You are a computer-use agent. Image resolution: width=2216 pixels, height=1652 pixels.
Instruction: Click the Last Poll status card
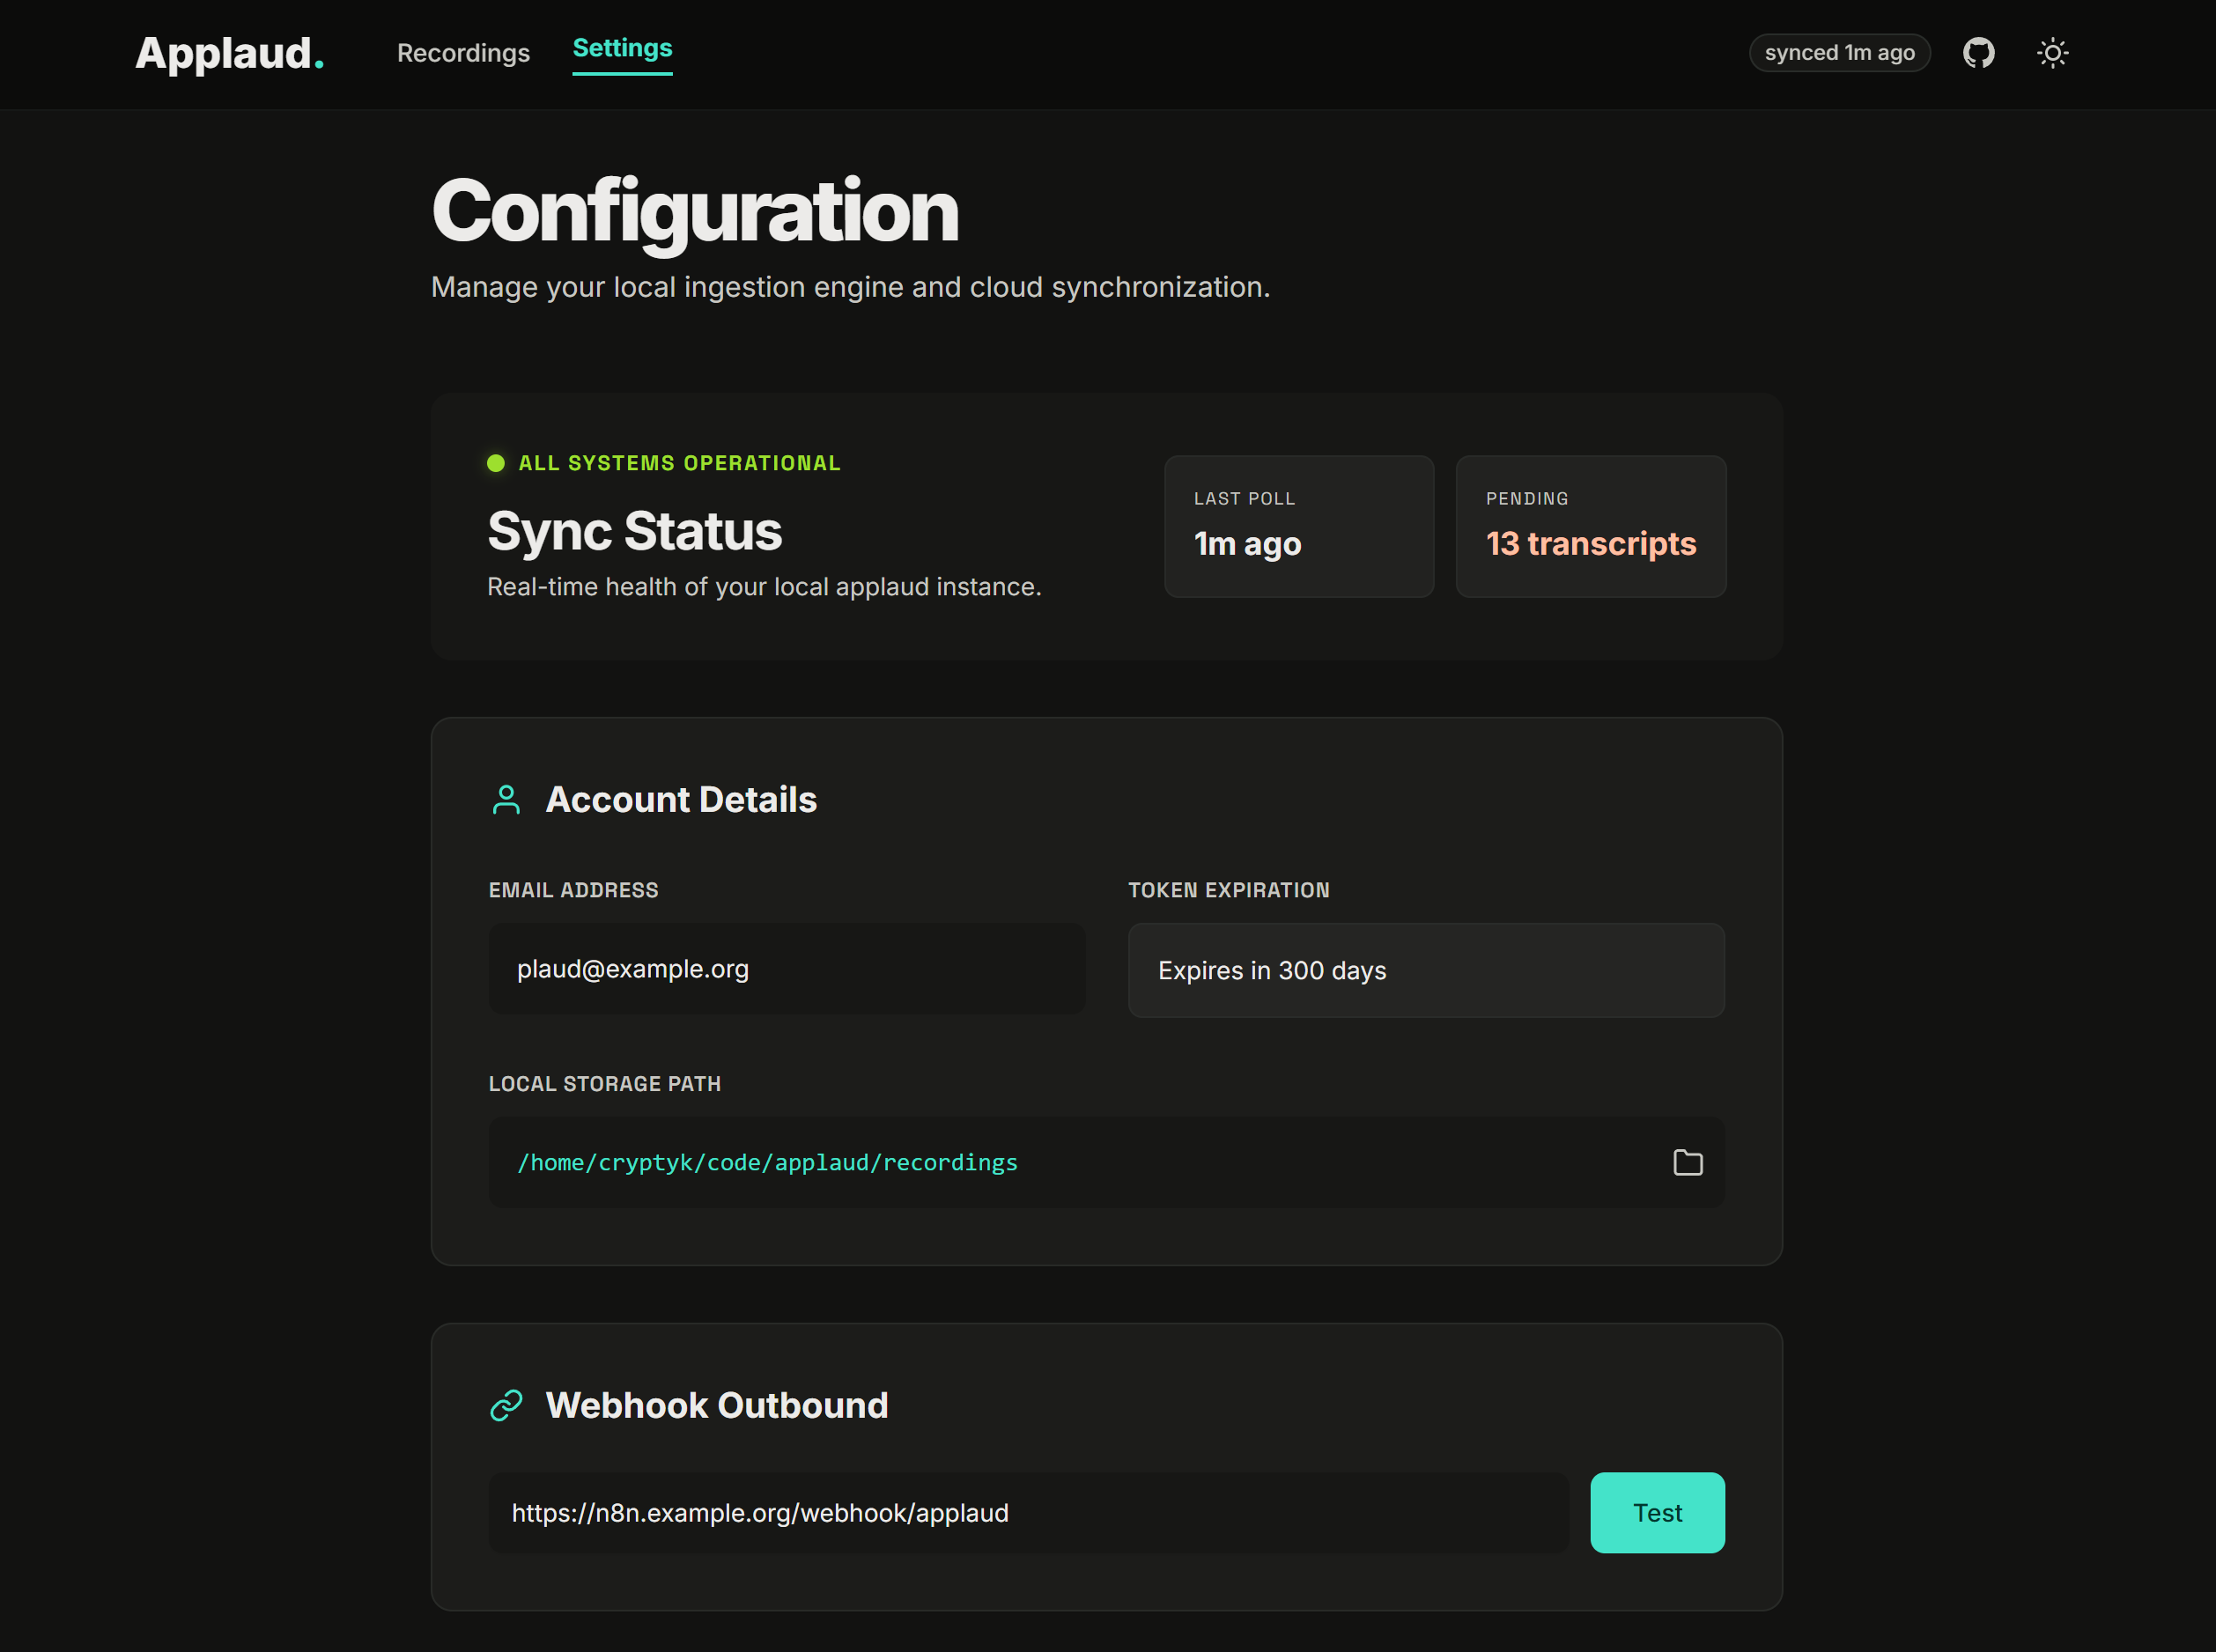click(1299, 527)
